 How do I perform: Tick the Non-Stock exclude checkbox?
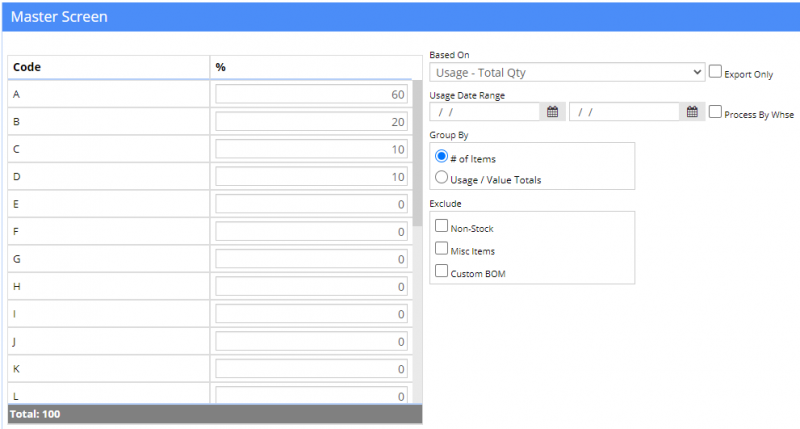click(x=442, y=228)
